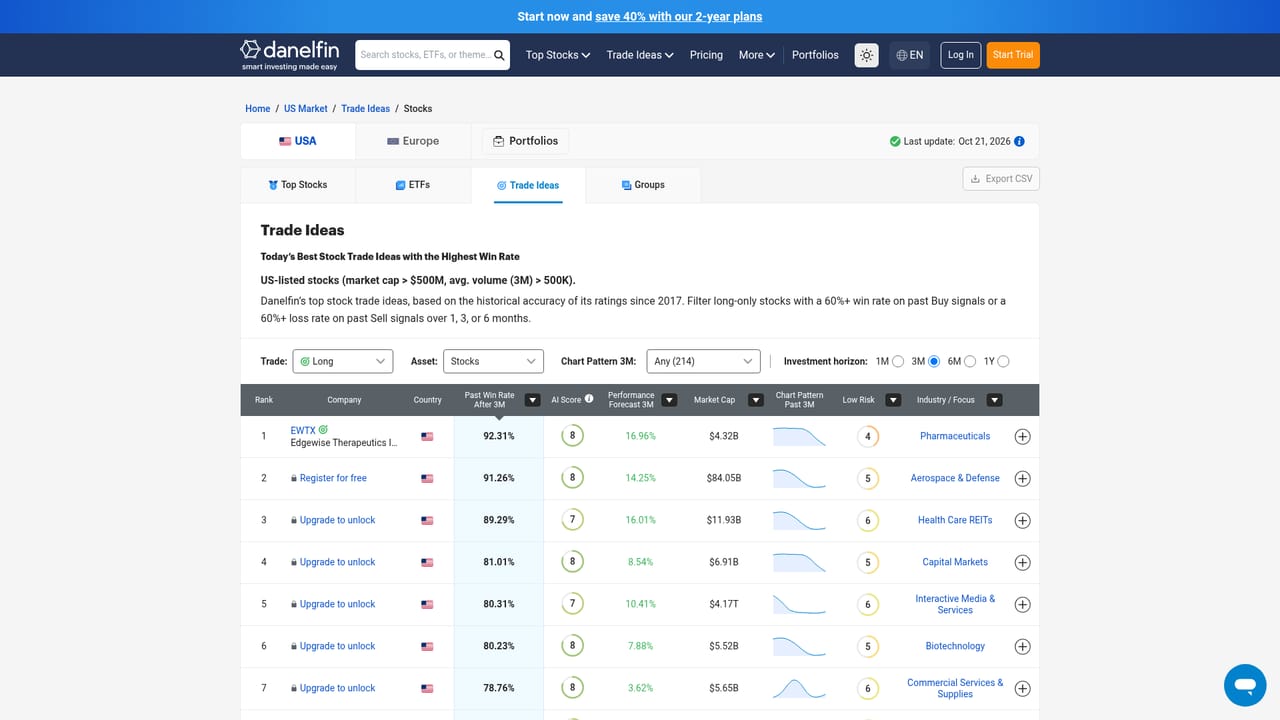1280x720 pixels.
Task: Click the plus icon in Capital Markets row
Action: coord(1022,562)
